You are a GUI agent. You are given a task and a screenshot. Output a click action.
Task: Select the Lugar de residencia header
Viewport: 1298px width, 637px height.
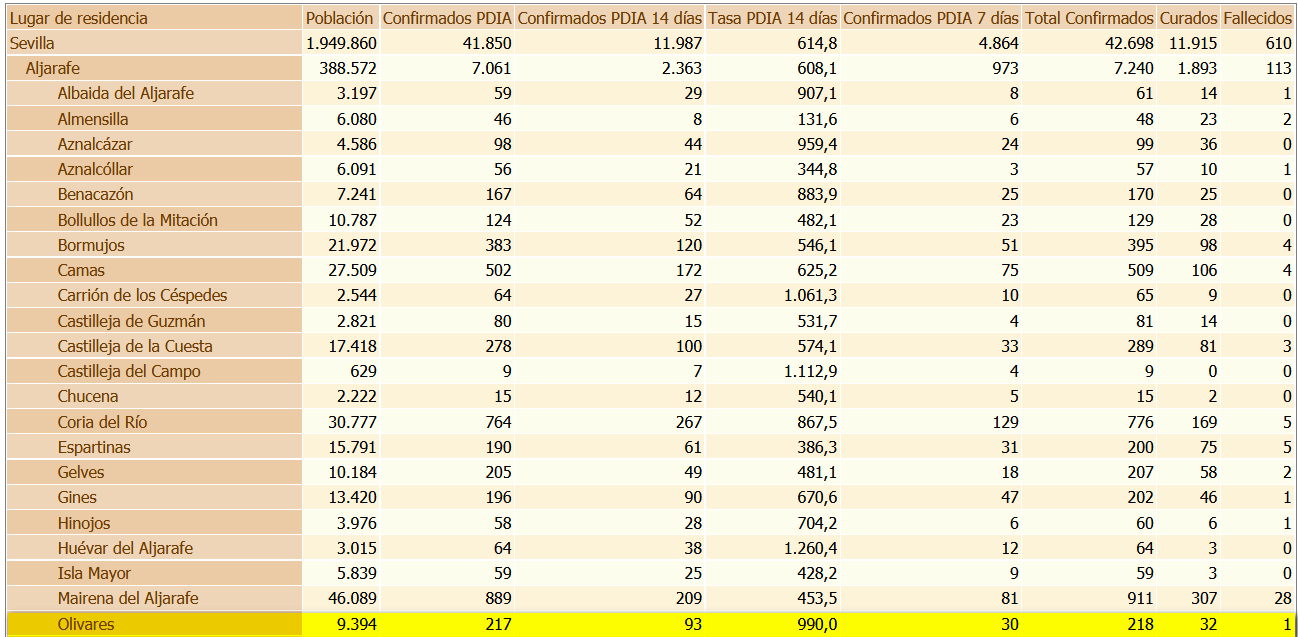[79, 18]
